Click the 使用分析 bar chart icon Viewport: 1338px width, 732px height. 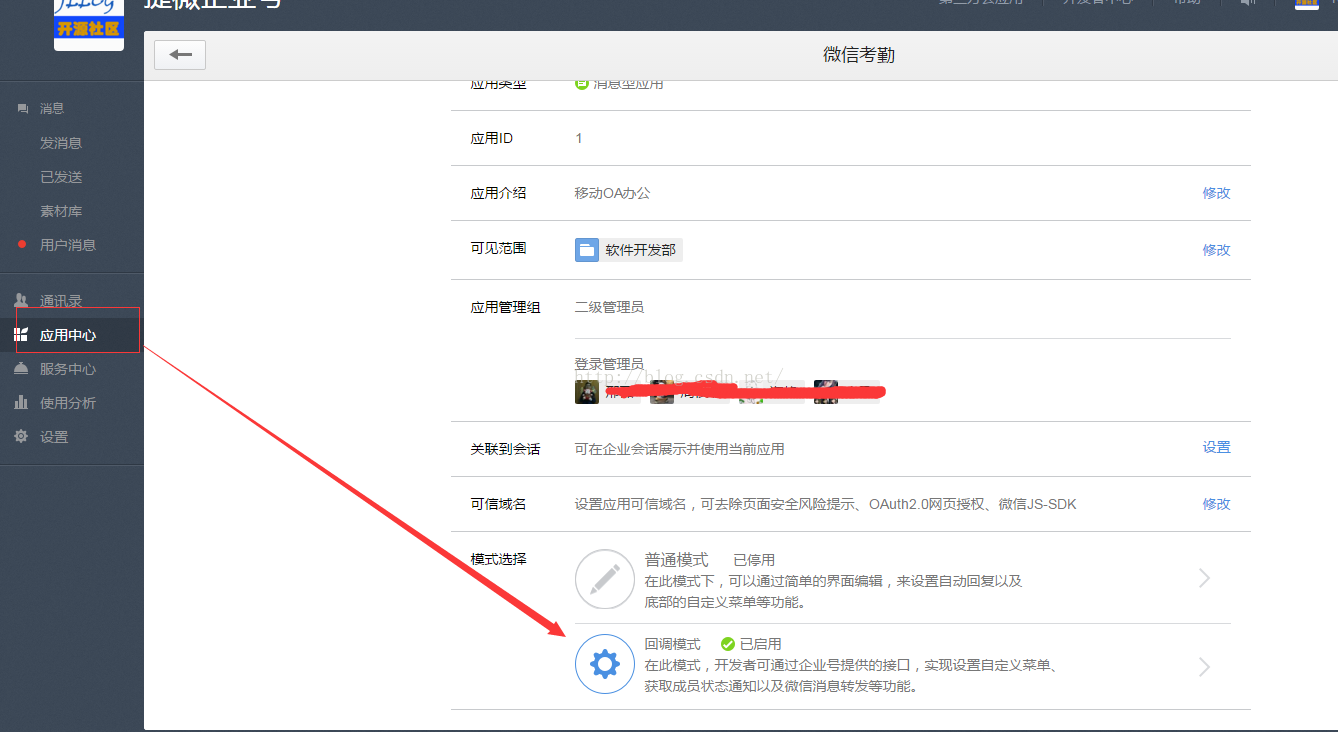21,402
